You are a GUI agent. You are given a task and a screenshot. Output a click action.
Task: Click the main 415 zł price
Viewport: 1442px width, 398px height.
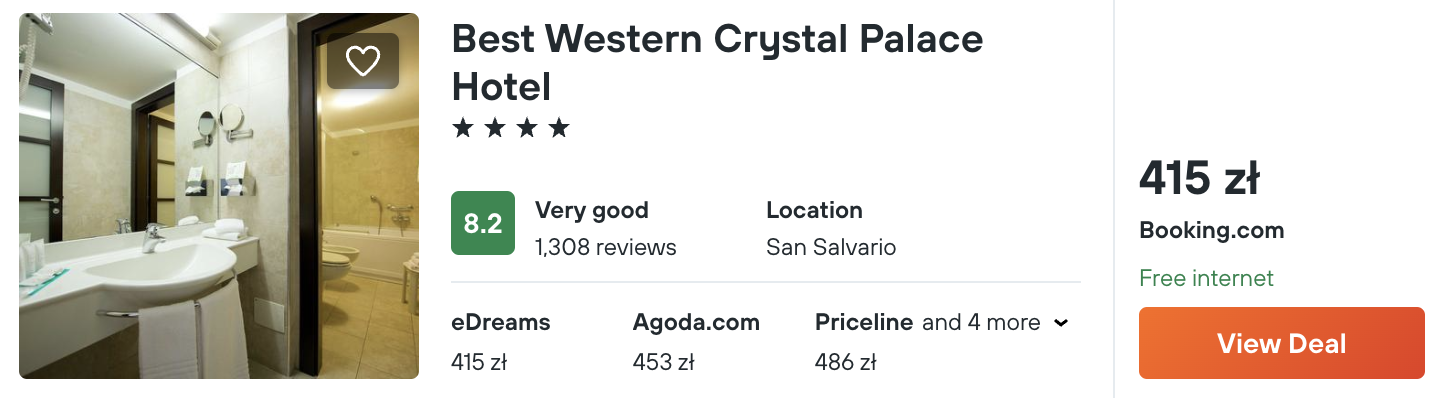(x=1199, y=179)
